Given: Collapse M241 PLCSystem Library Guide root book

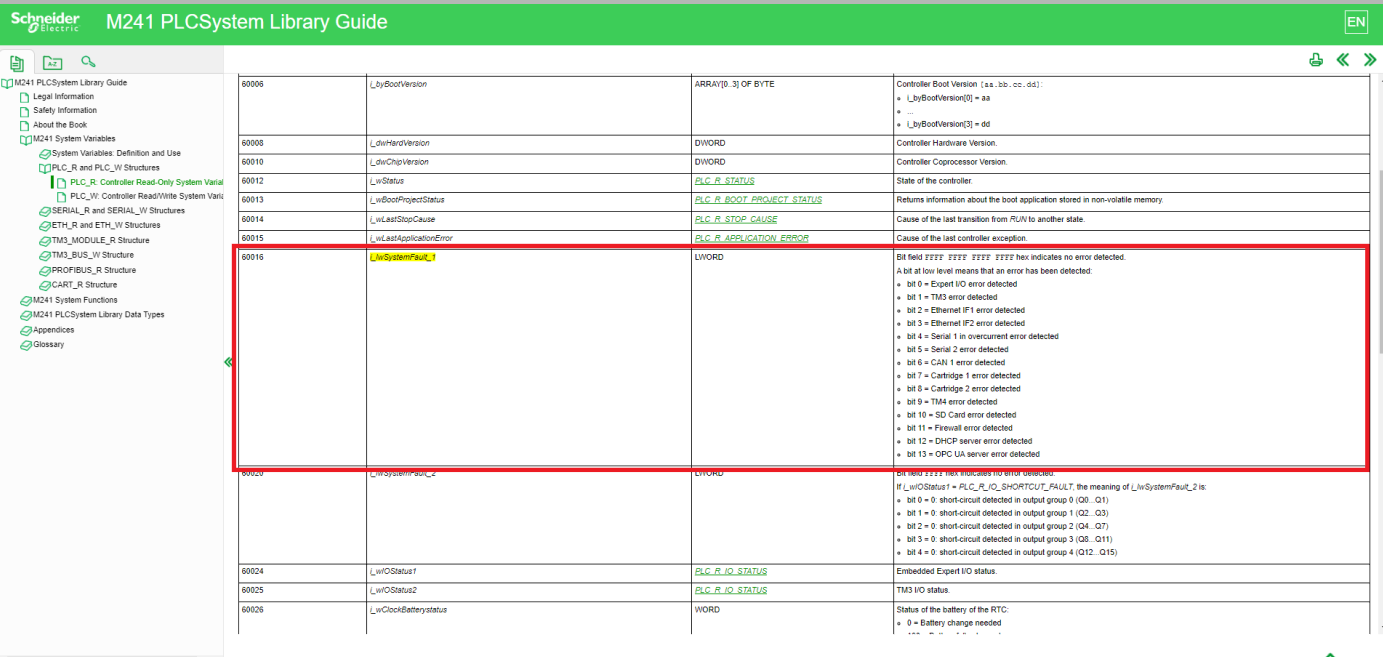Looking at the screenshot, I should pos(7,83).
